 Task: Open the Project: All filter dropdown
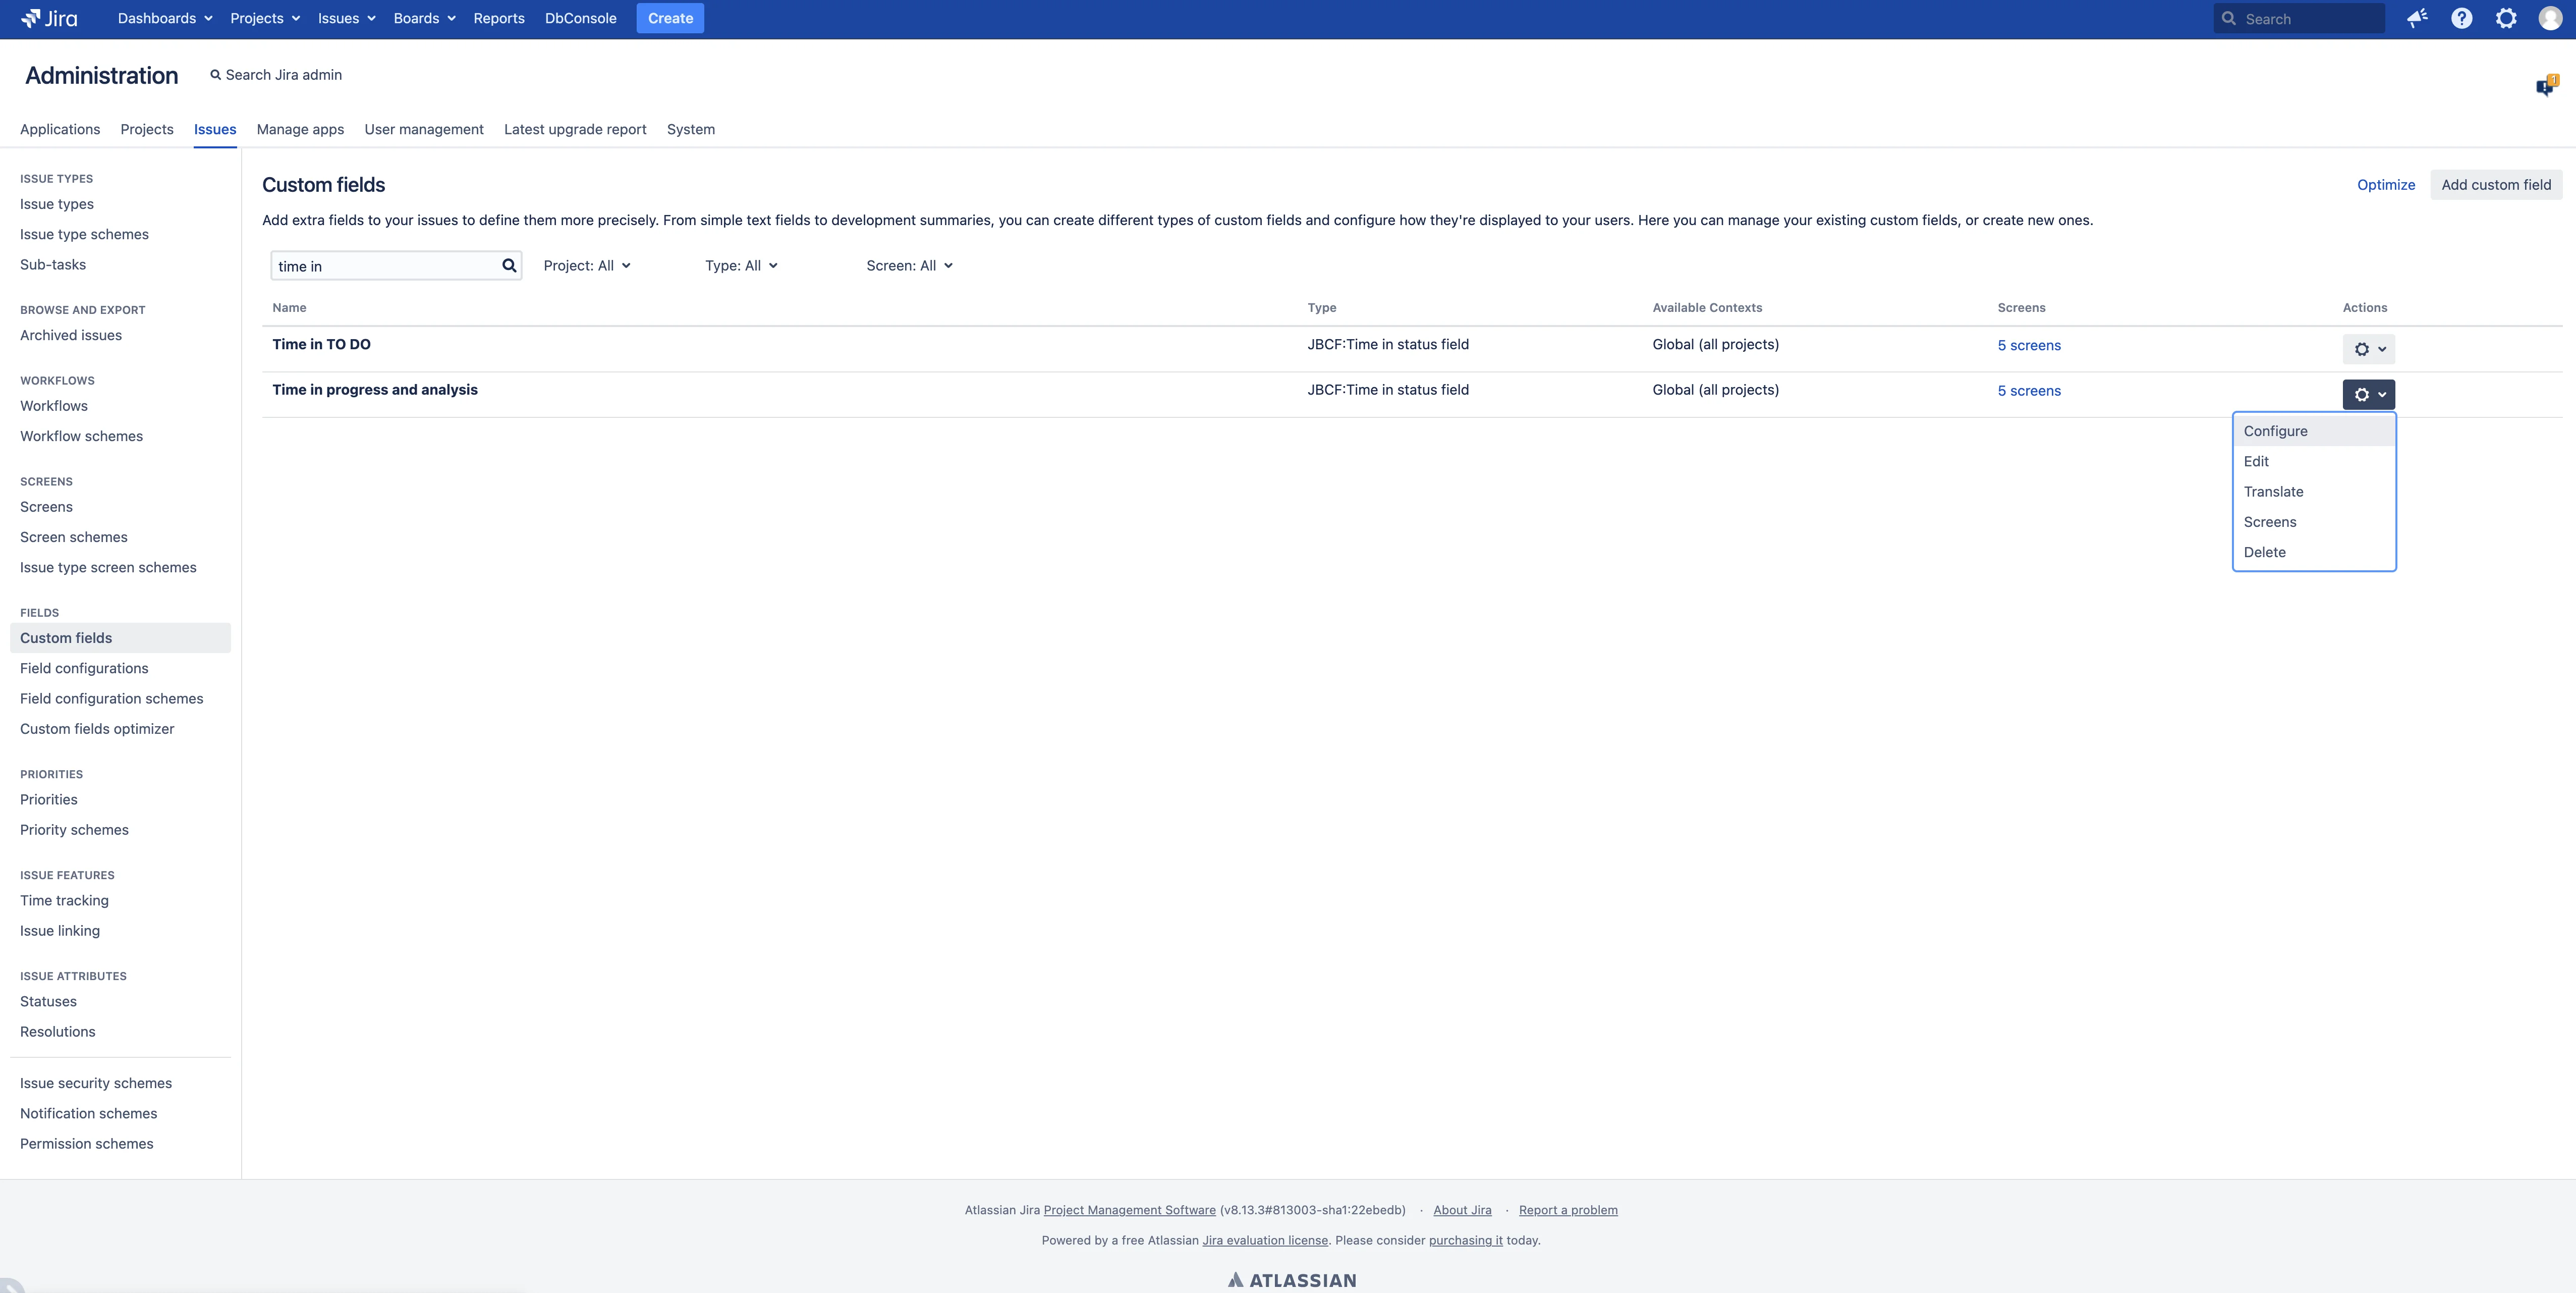click(x=587, y=265)
